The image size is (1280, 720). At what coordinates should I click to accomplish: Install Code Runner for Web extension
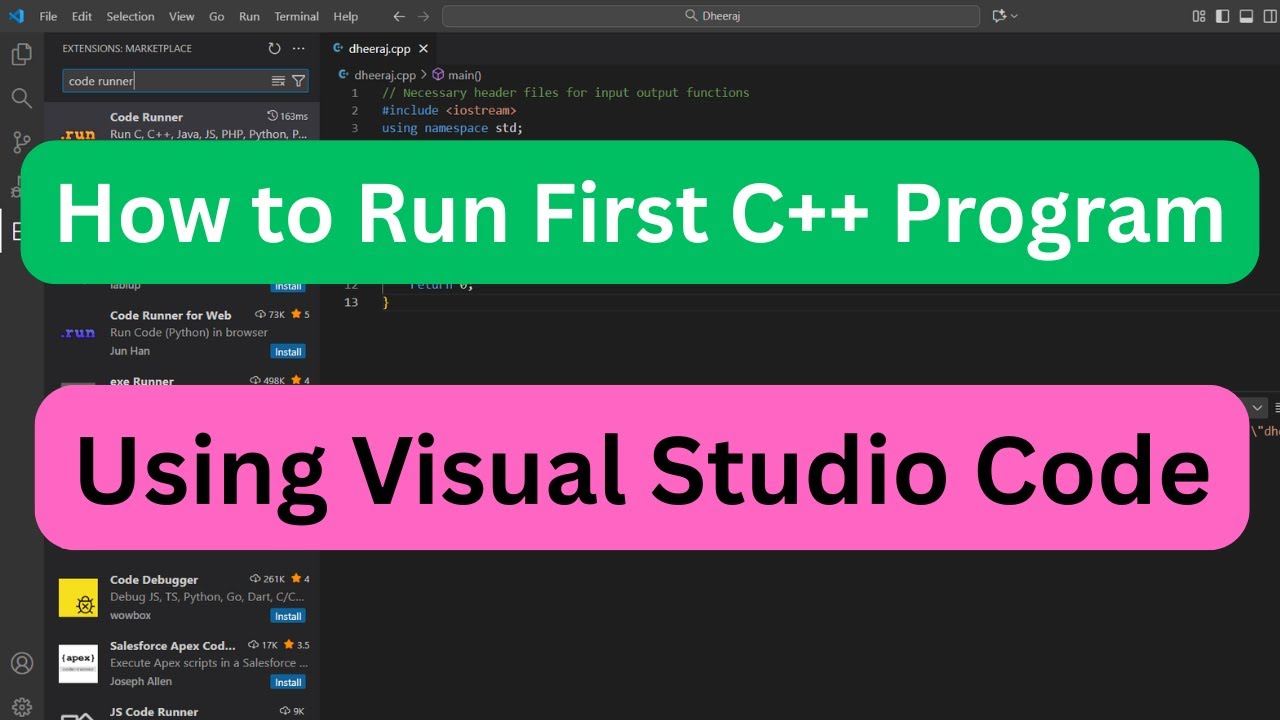pyautogui.click(x=288, y=352)
